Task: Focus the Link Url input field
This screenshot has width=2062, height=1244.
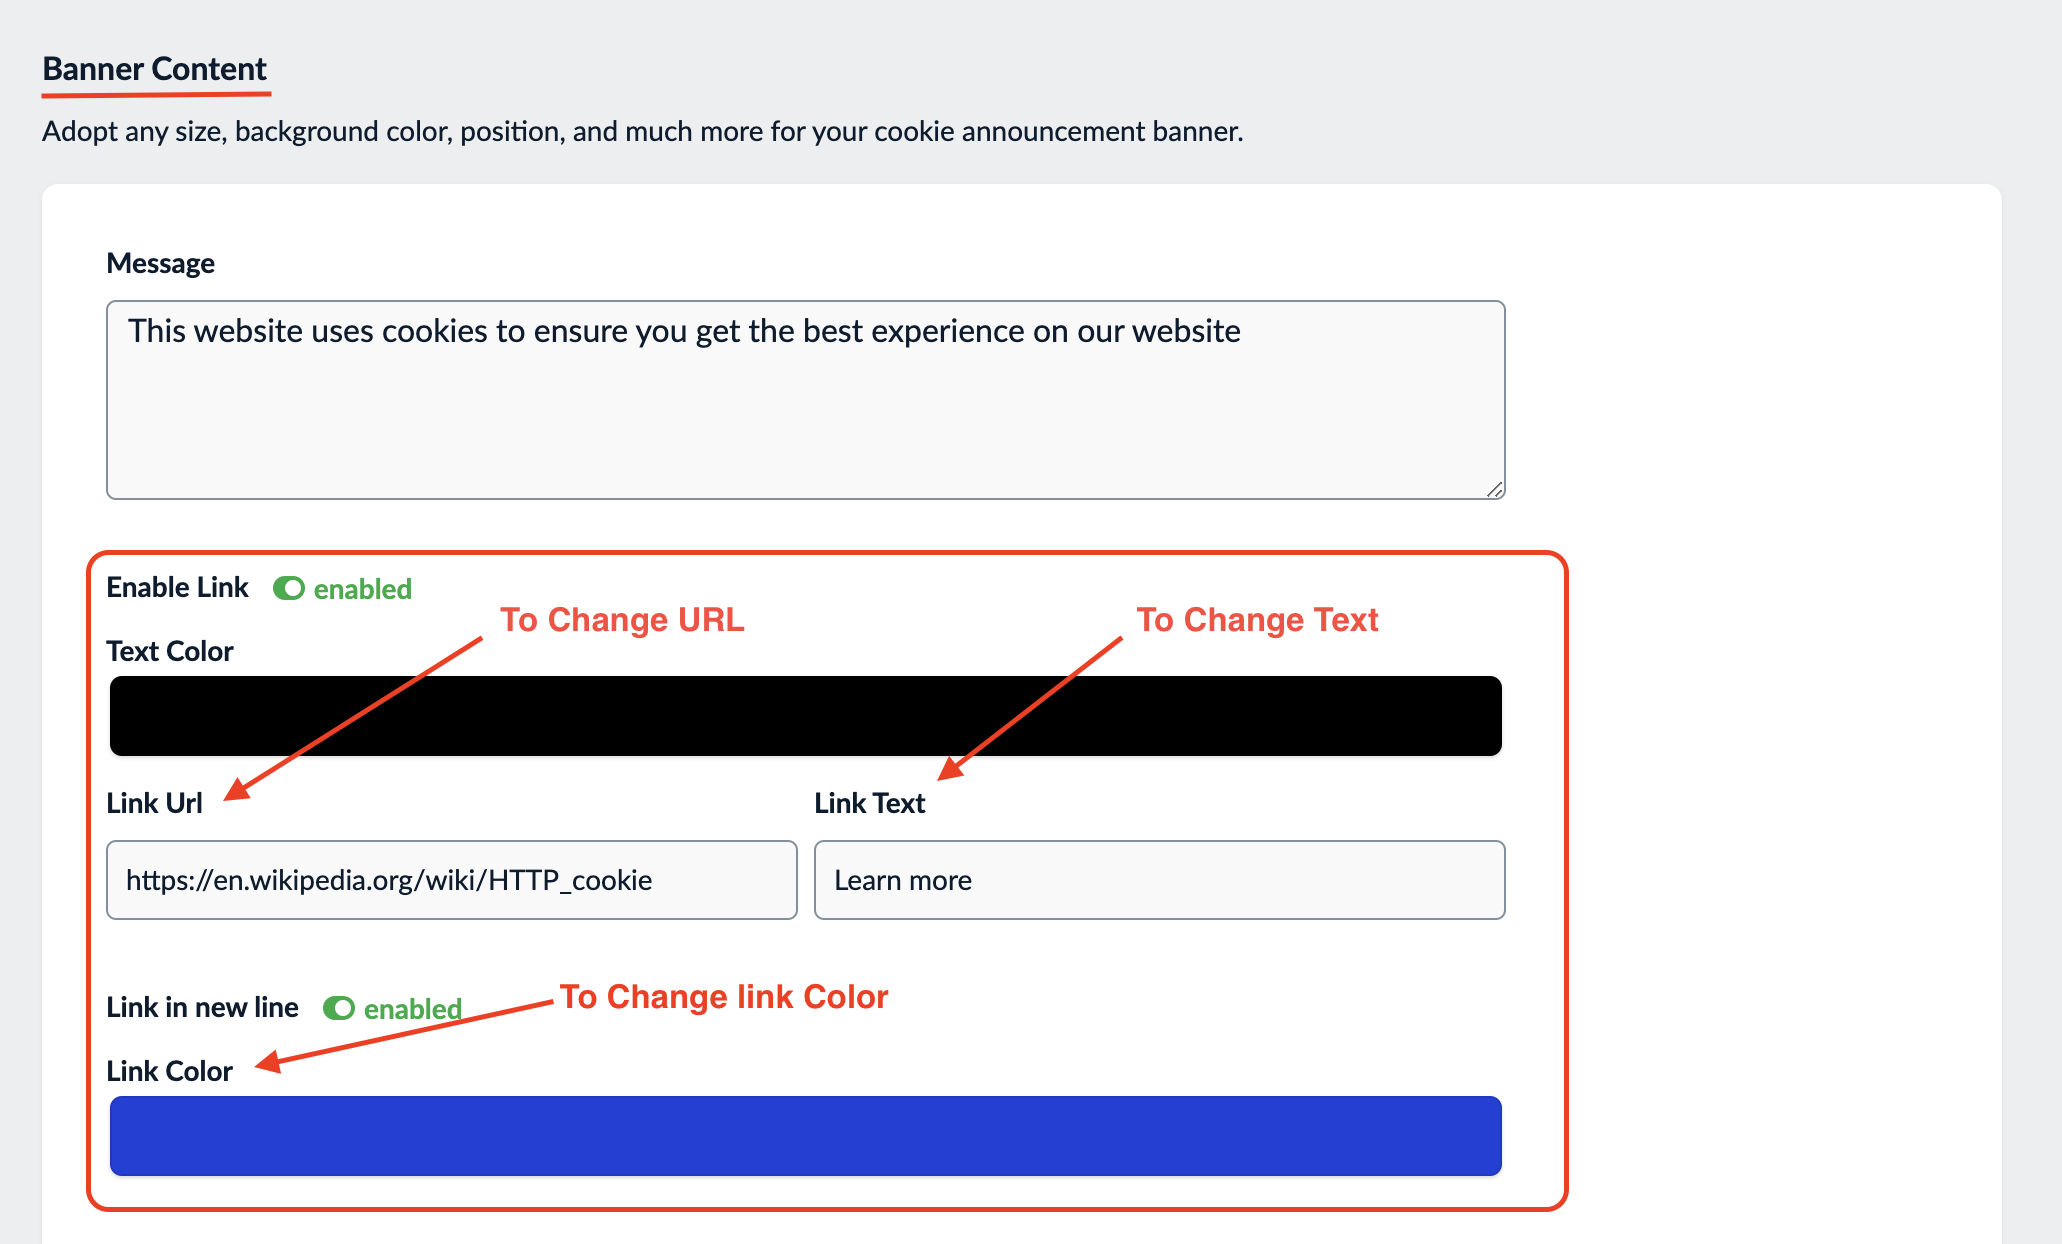Action: (452, 880)
